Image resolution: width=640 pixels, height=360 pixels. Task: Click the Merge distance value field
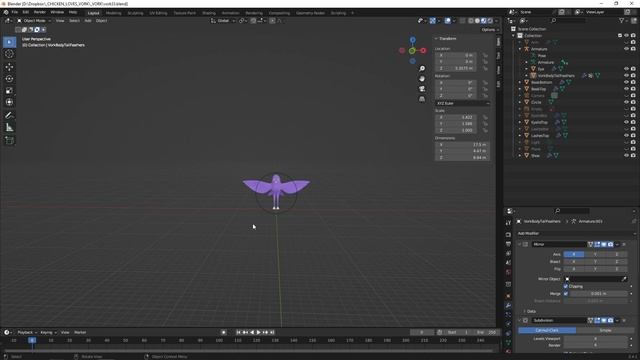(598, 293)
